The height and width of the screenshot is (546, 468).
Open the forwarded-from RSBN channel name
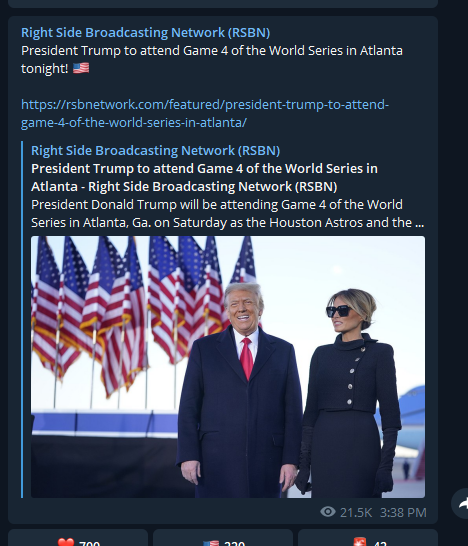click(x=146, y=32)
